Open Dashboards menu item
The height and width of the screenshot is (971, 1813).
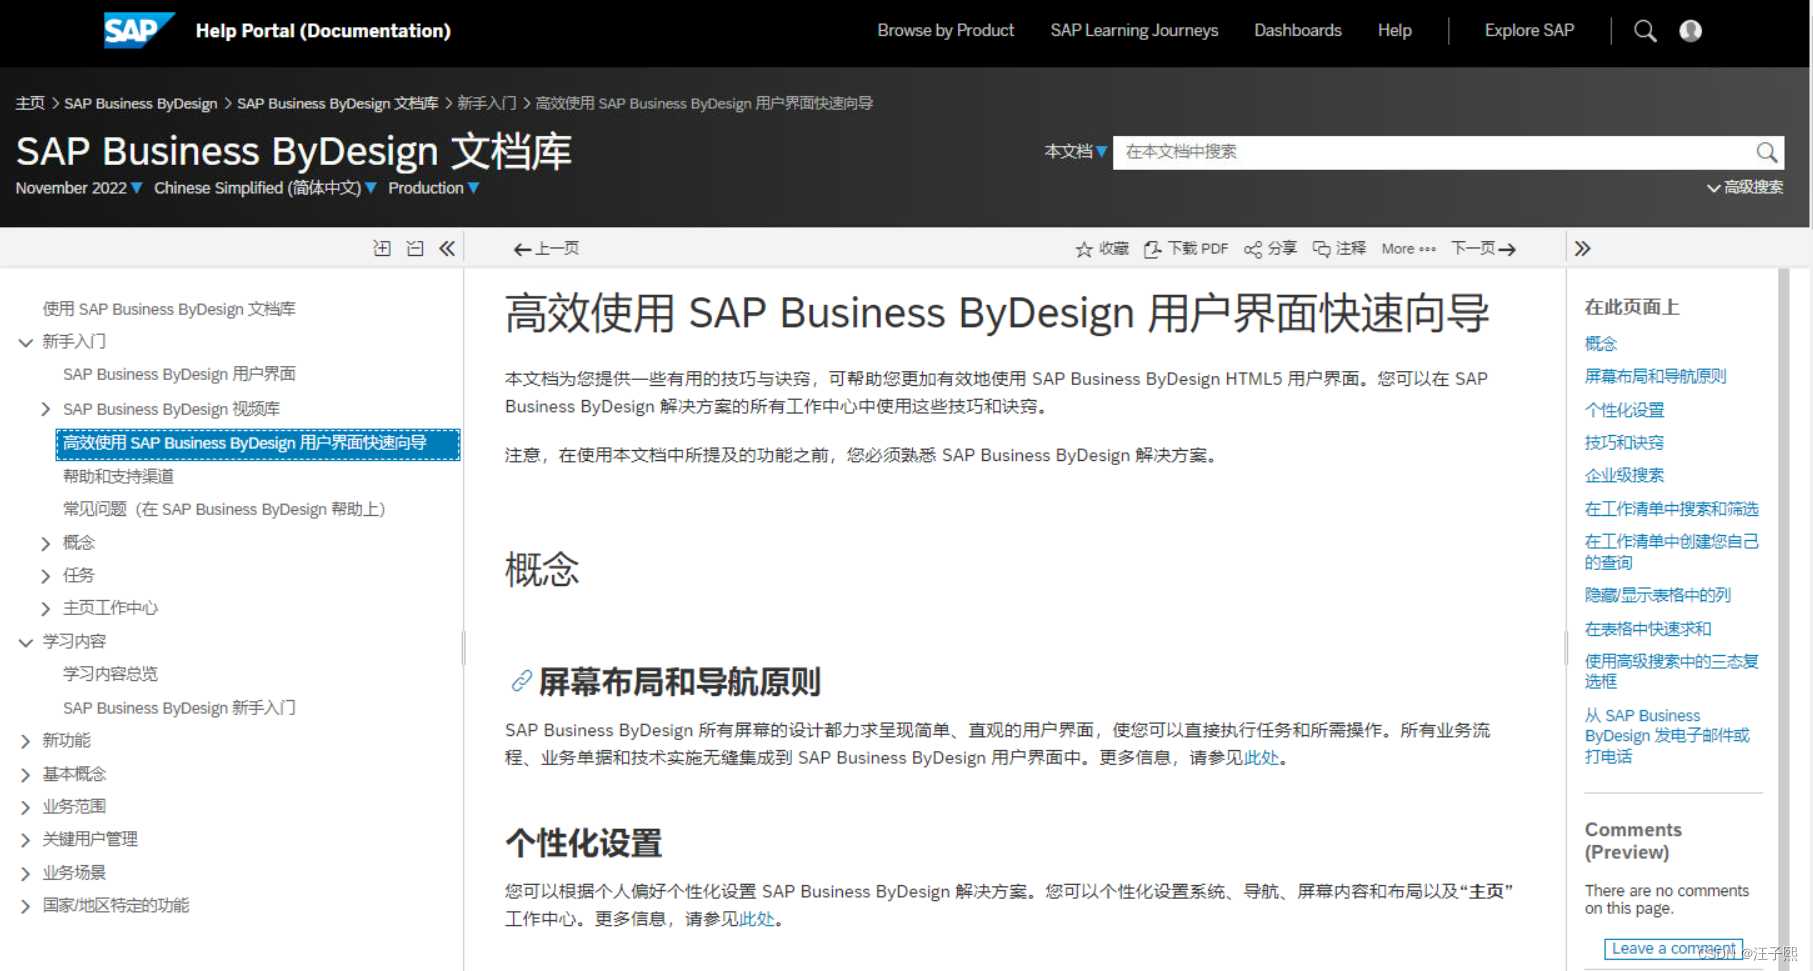tap(1297, 31)
